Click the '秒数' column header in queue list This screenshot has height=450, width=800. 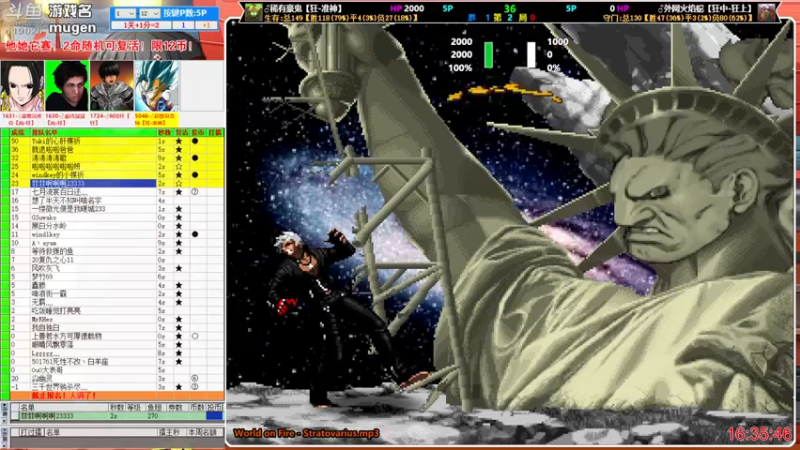click(x=164, y=133)
